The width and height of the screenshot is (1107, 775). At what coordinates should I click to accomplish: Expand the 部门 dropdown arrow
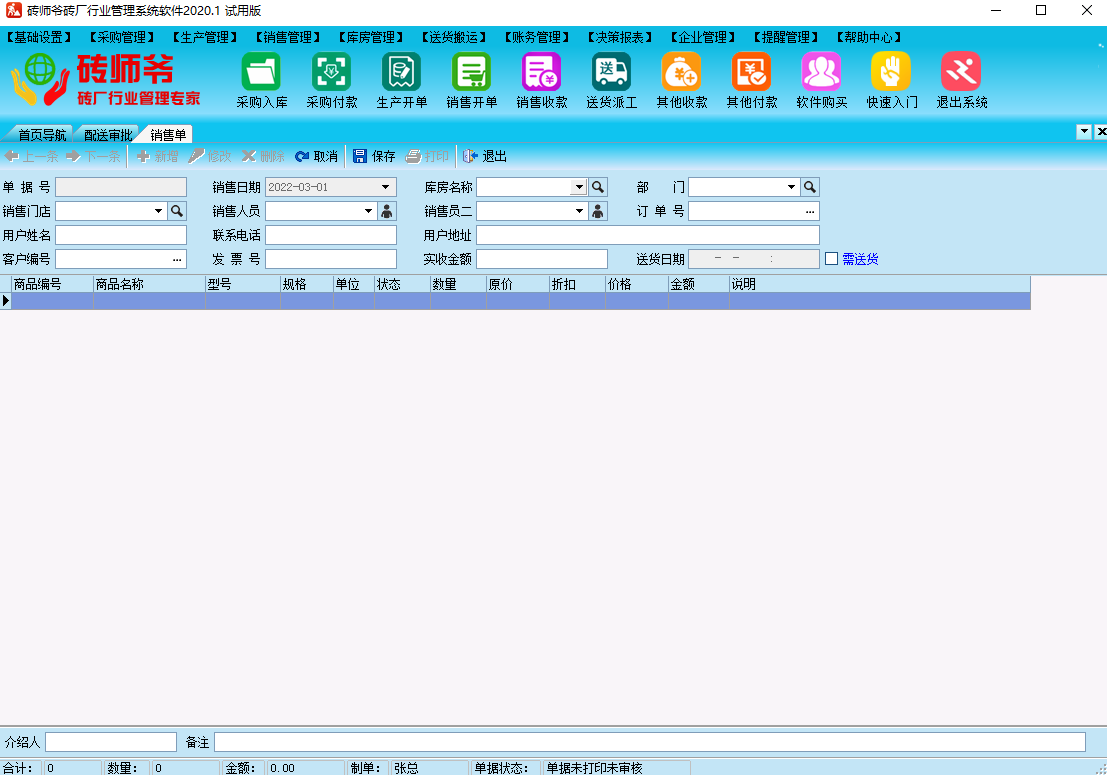(791, 187)
